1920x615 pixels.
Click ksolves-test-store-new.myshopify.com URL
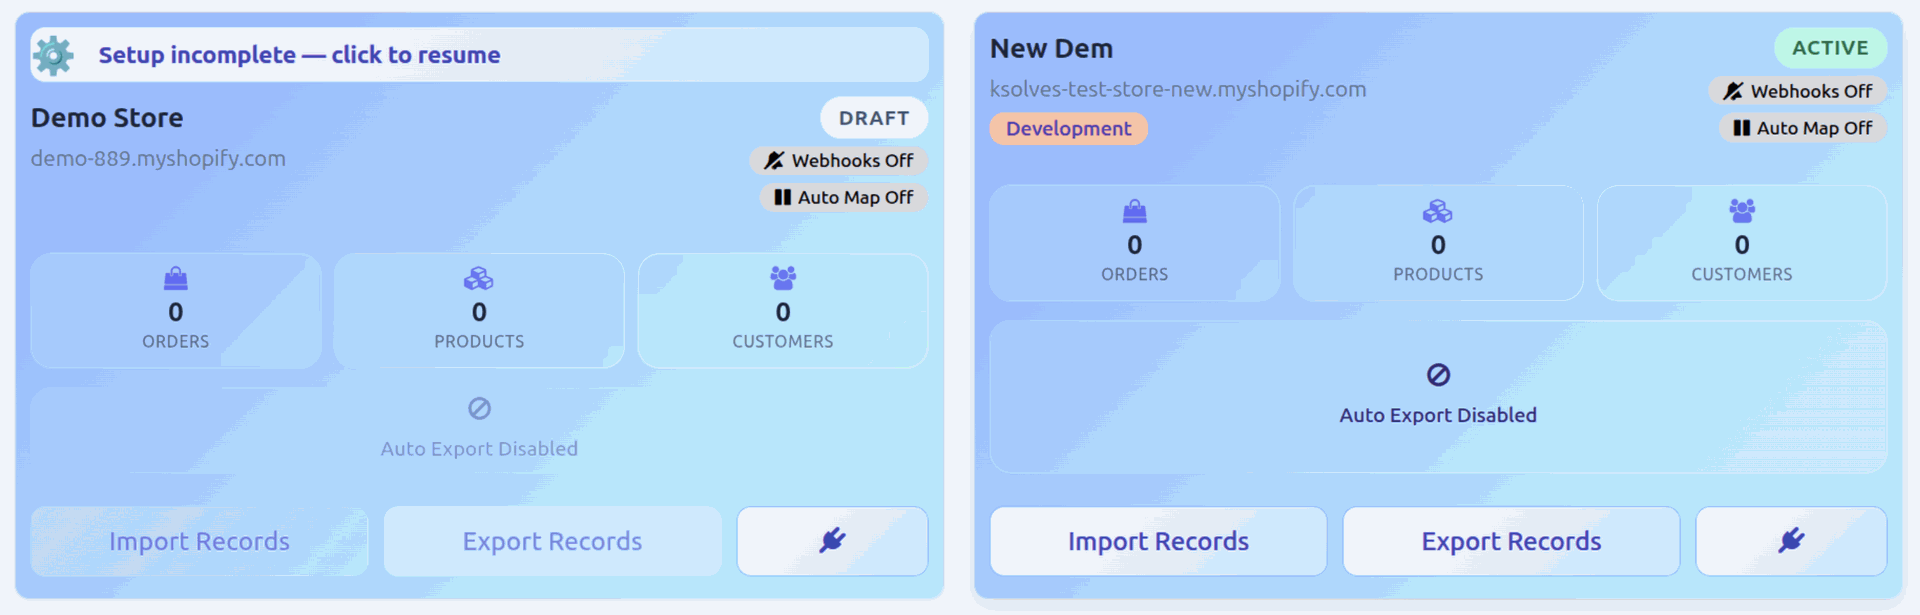click(x=1178, y=89)
